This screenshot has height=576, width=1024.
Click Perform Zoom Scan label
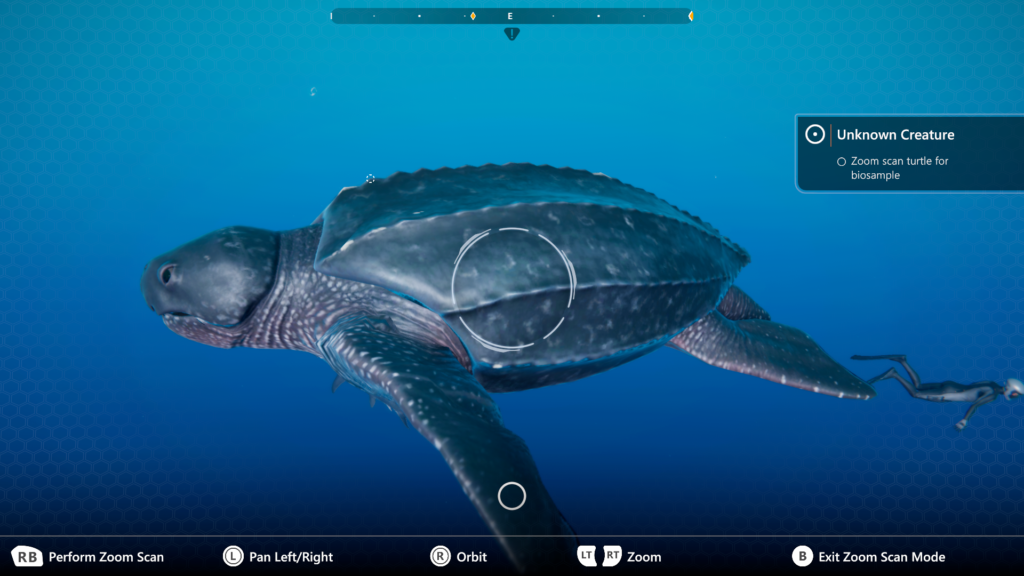click(106, 557)
